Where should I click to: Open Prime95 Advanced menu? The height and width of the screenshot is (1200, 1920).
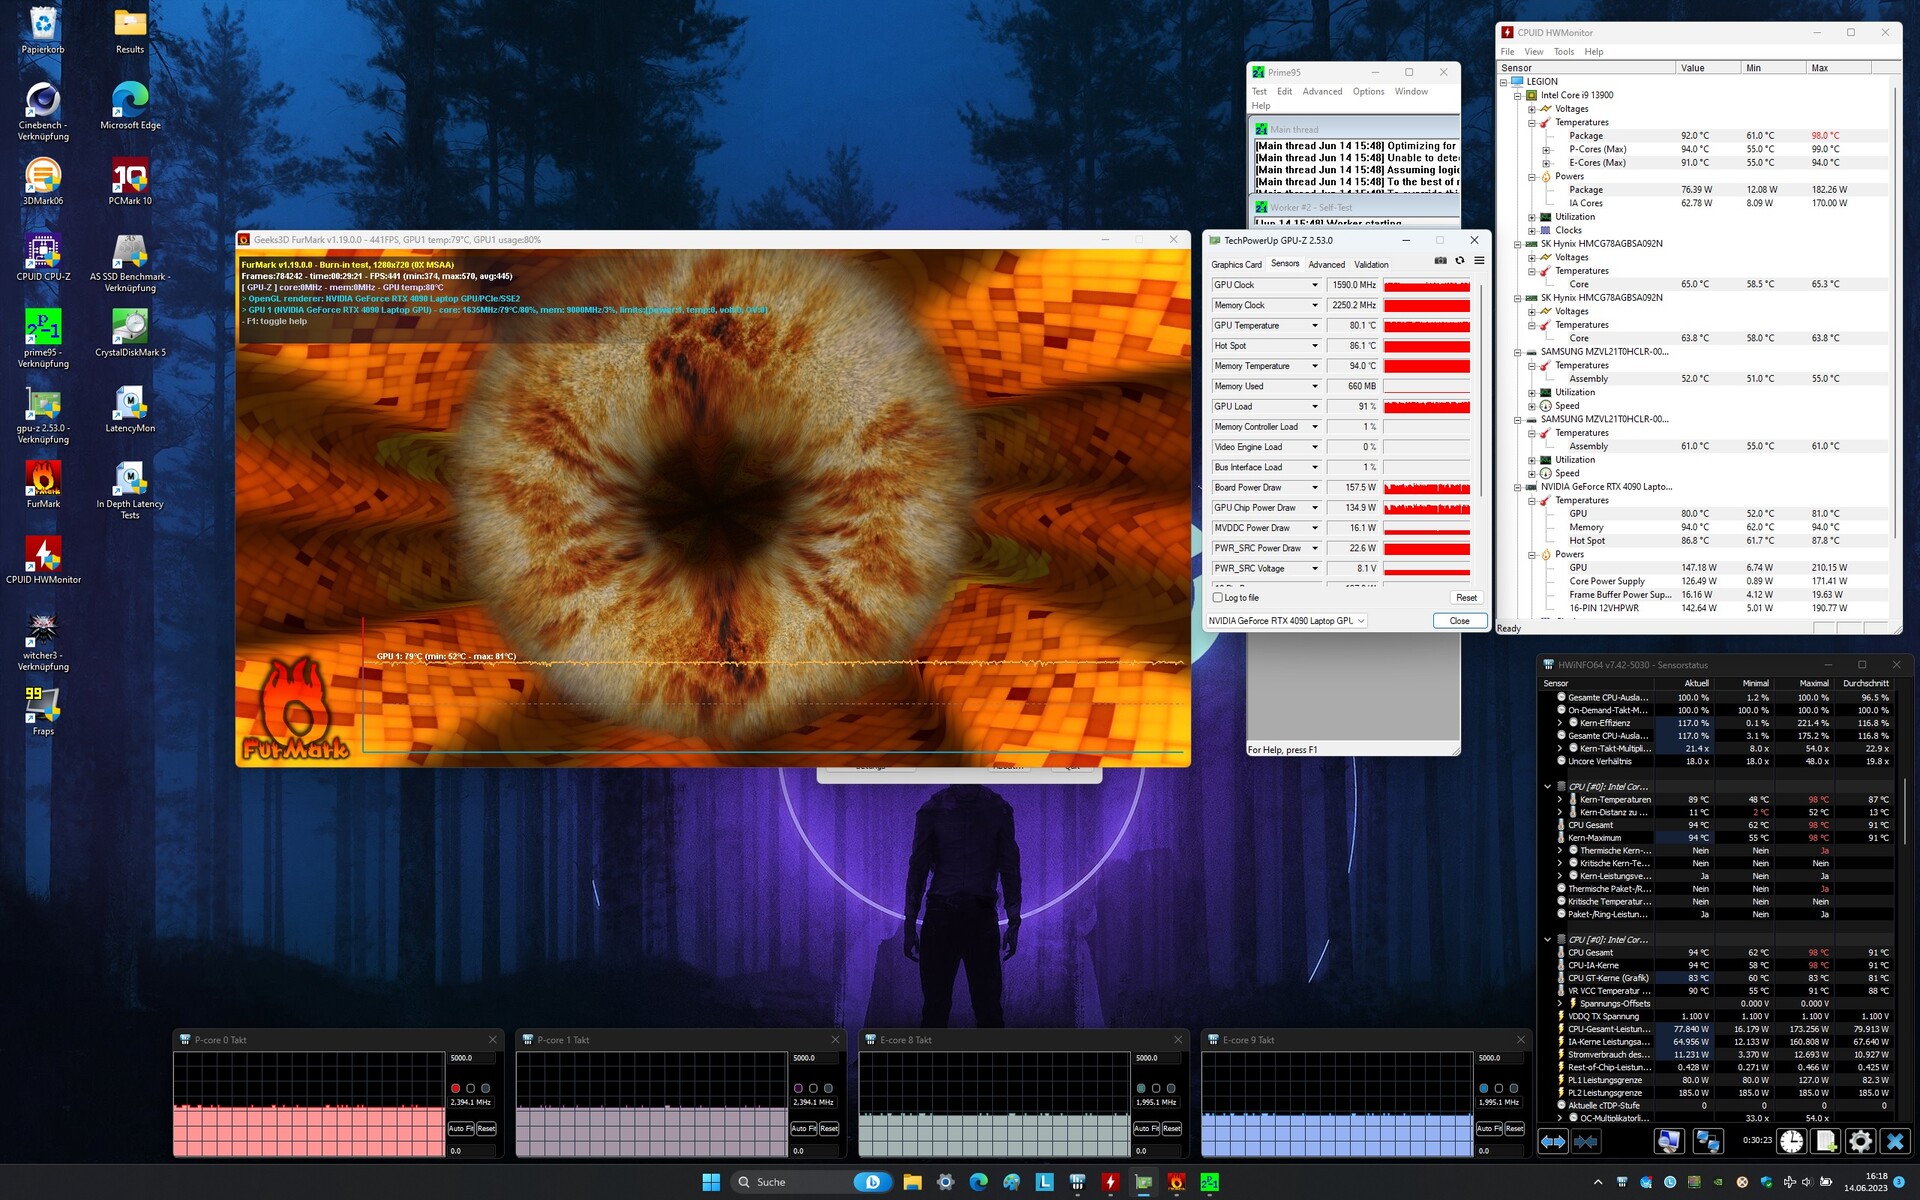click(x=1322, y=92)
